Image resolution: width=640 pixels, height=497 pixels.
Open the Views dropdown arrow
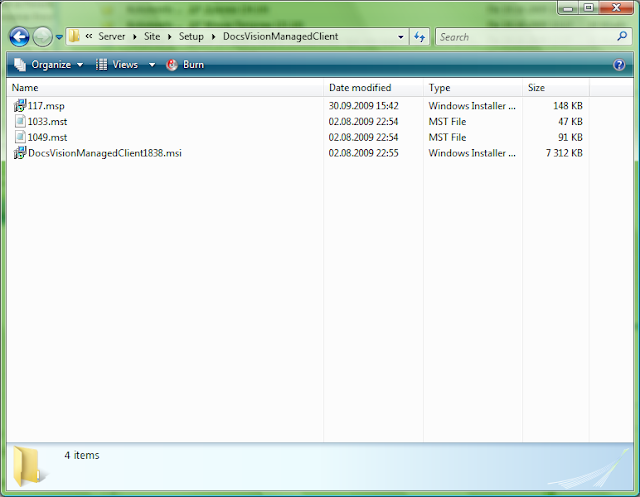152,64
